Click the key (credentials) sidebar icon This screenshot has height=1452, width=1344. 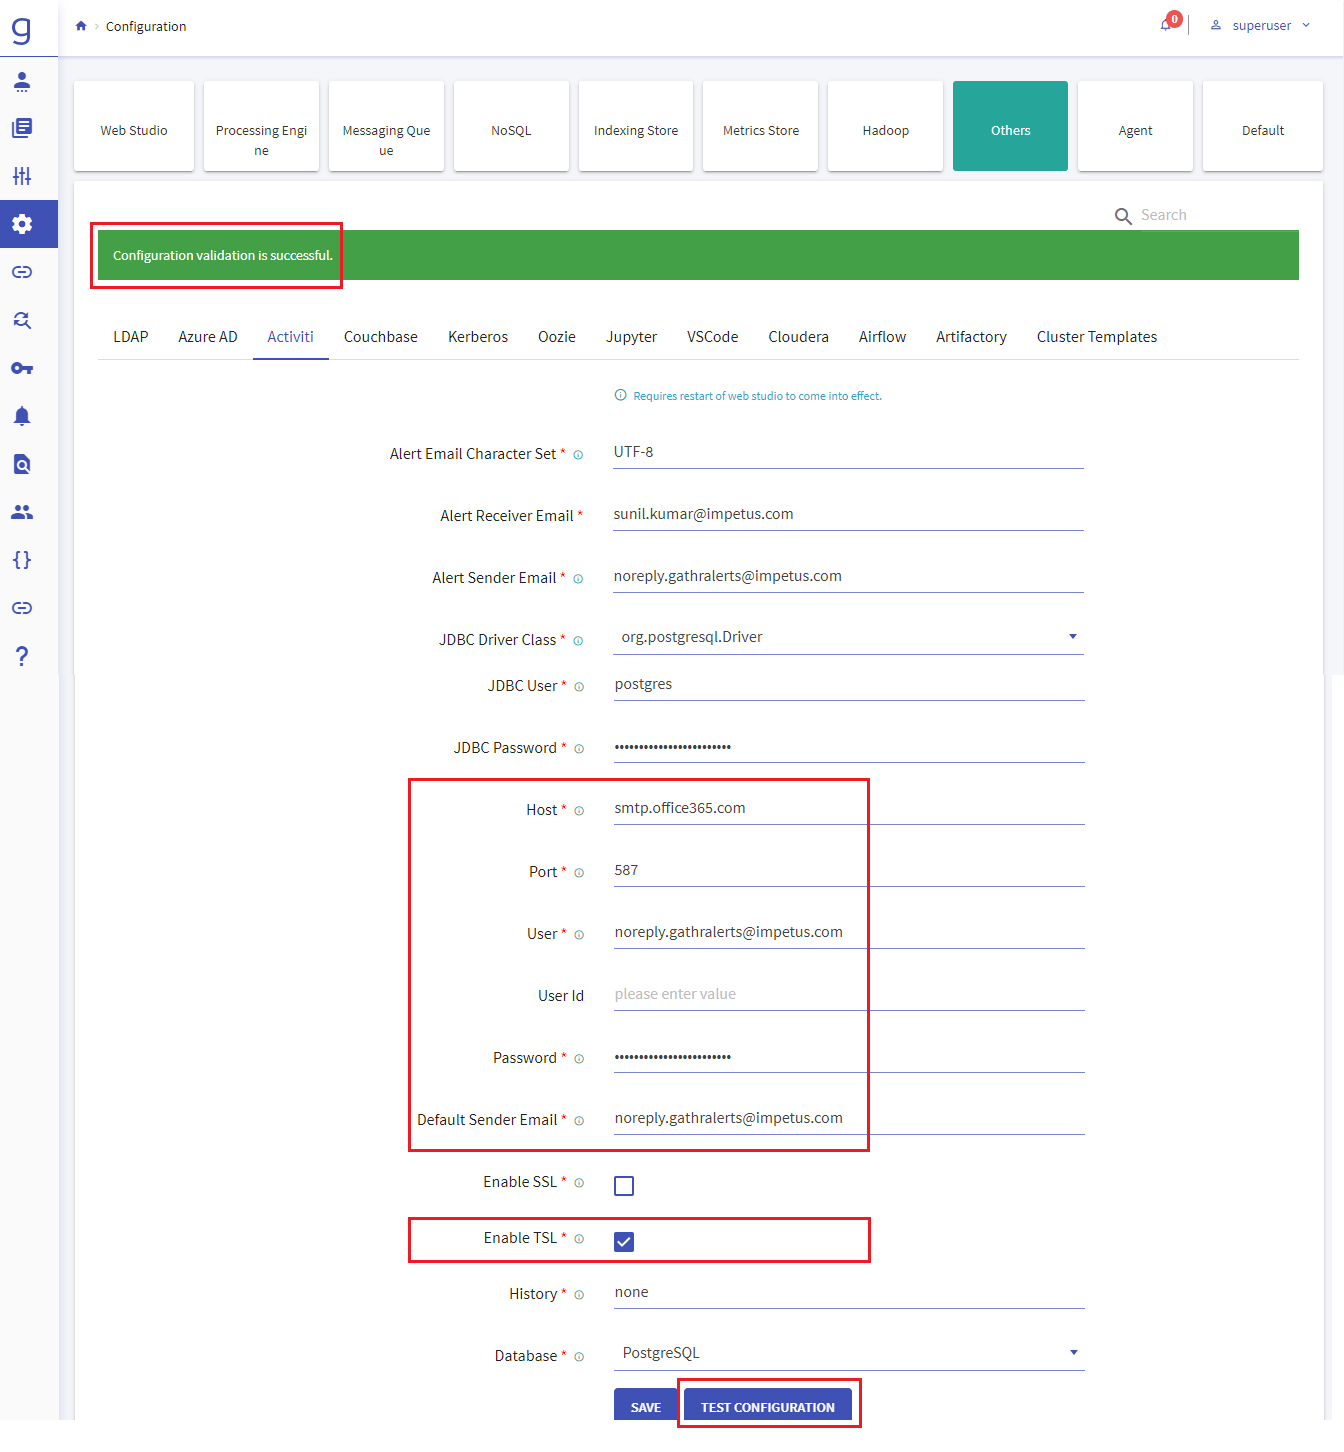(21, 368)
